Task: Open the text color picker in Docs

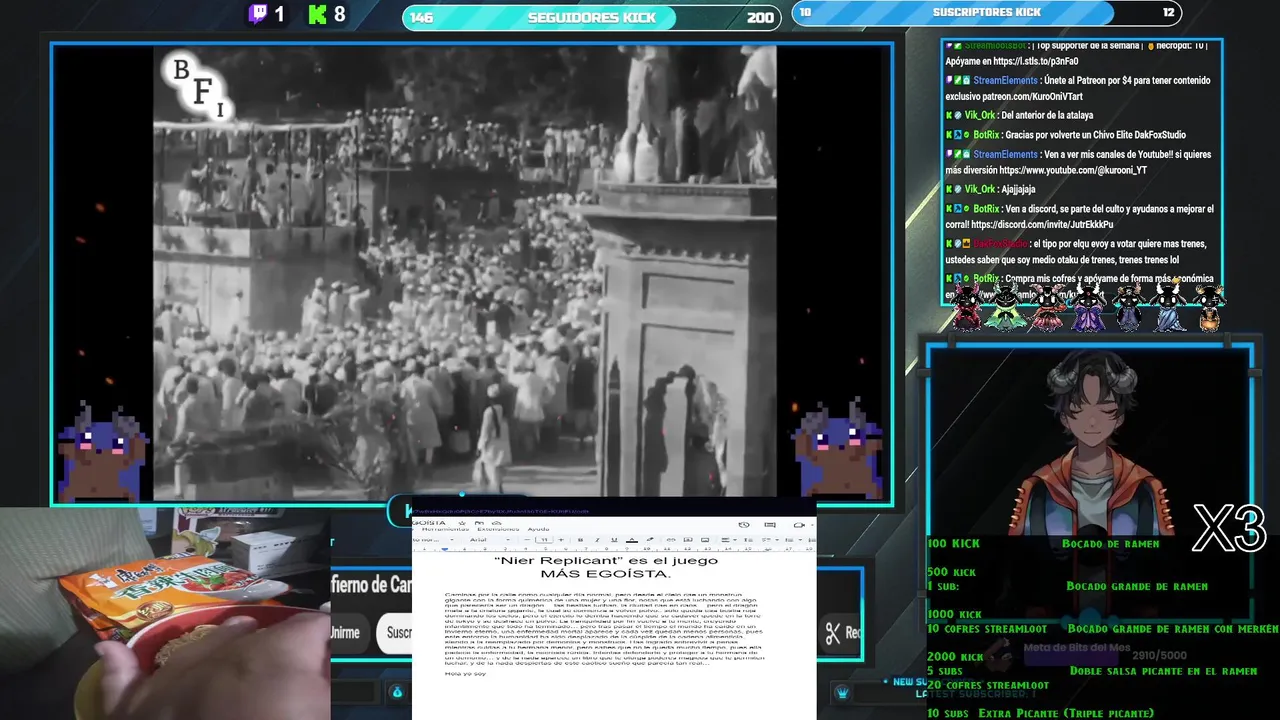Action: pyautogui.click(x=632, y=540)
